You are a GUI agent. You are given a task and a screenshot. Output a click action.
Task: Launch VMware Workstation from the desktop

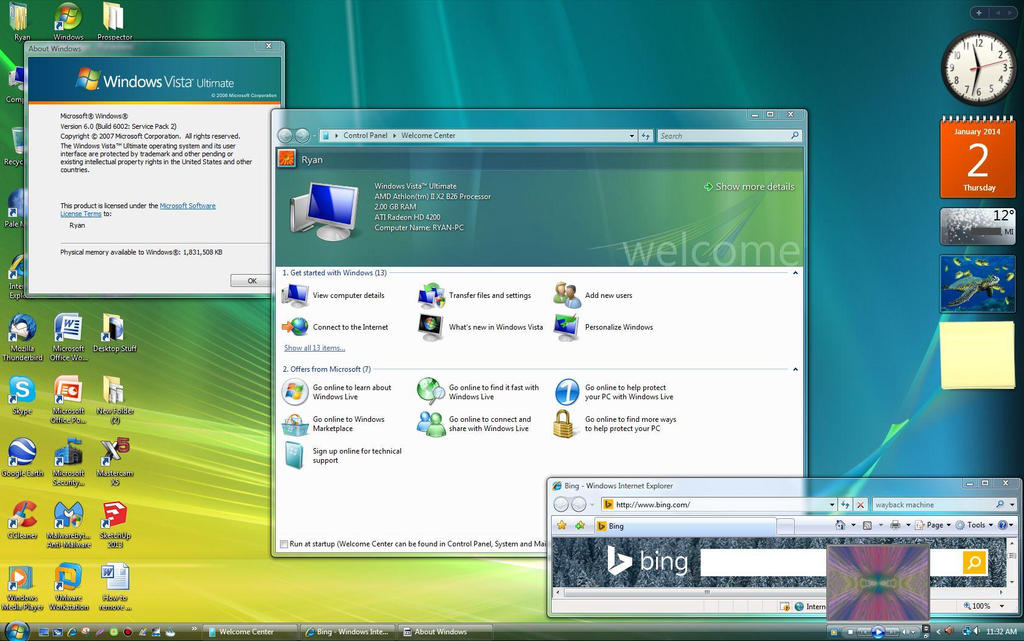pos(69,587)
